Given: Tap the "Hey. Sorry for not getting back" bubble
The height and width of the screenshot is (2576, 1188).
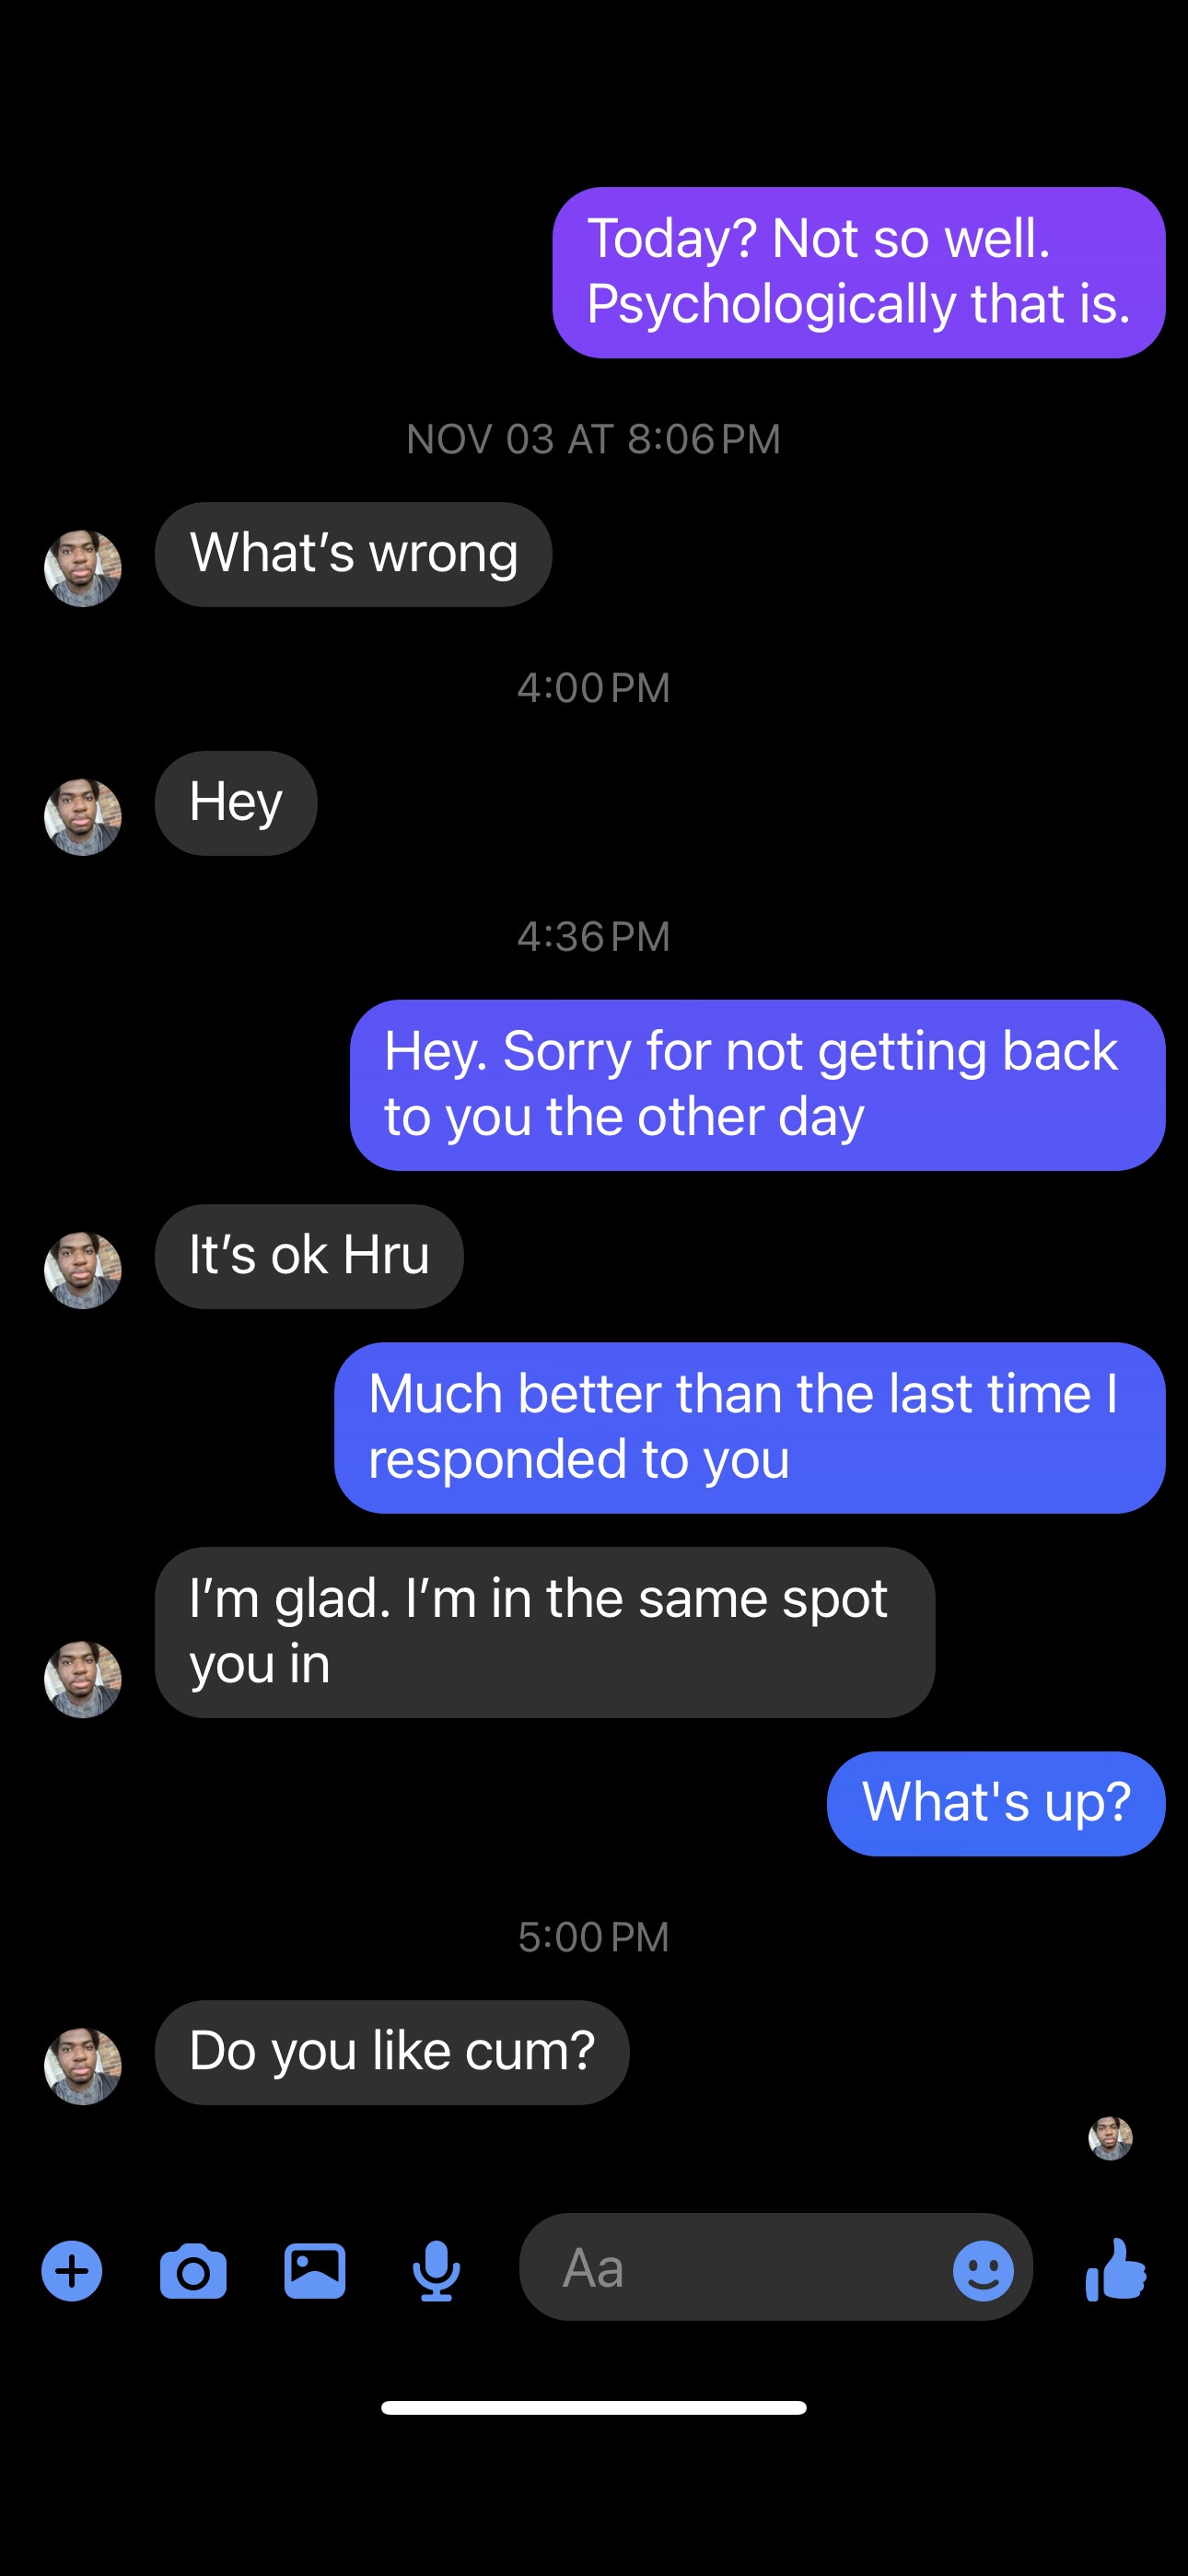Looking at the screenshot, I should click(757, 1085).
